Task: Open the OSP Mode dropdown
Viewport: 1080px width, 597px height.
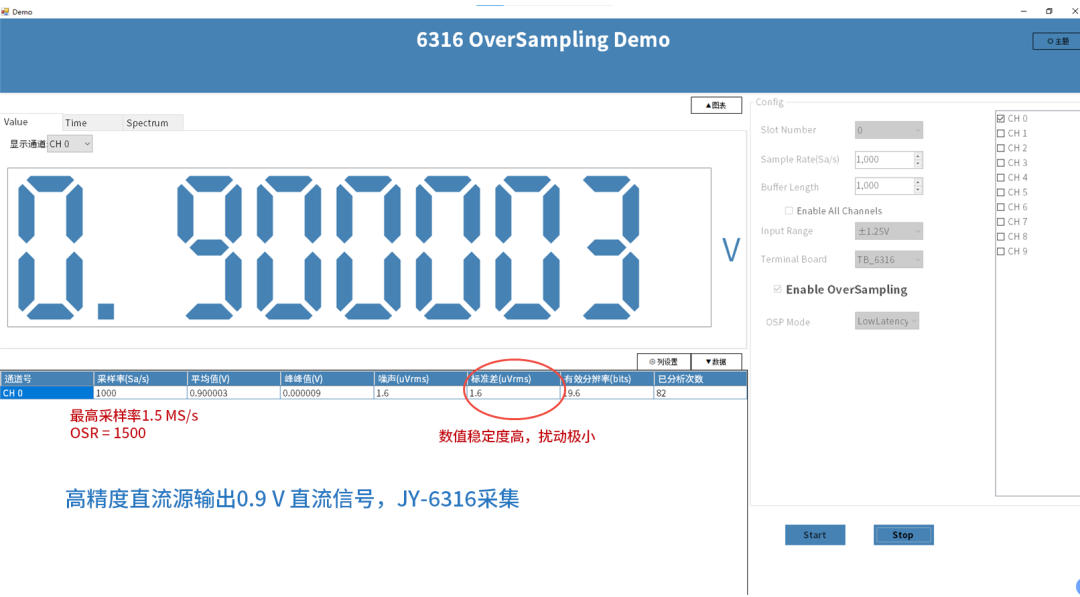Action: tap(887, 321)
